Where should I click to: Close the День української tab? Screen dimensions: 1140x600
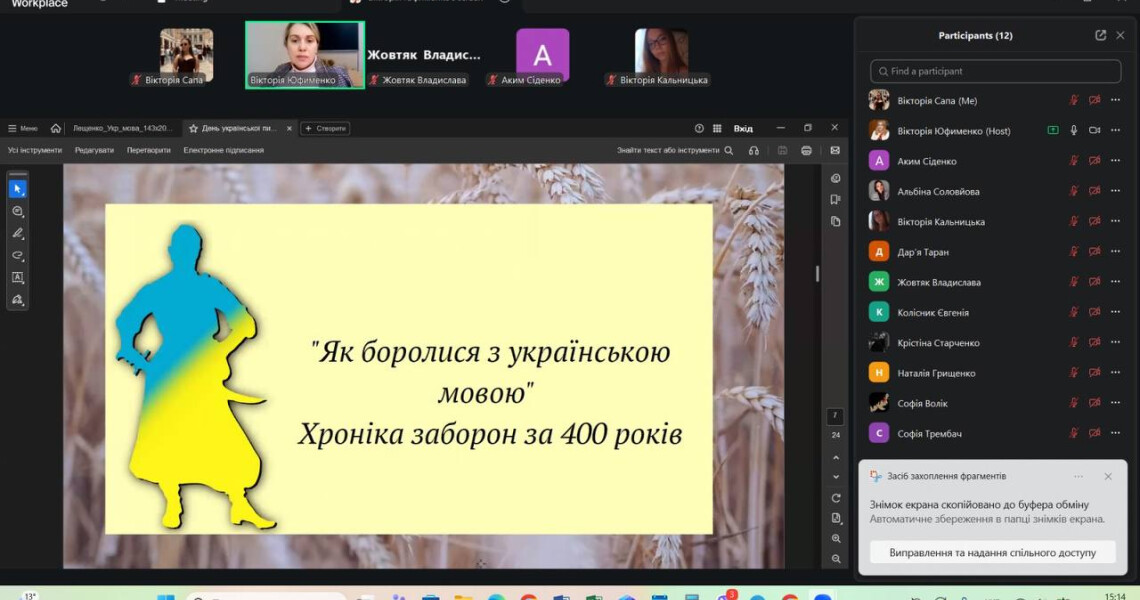pos(289,128)
